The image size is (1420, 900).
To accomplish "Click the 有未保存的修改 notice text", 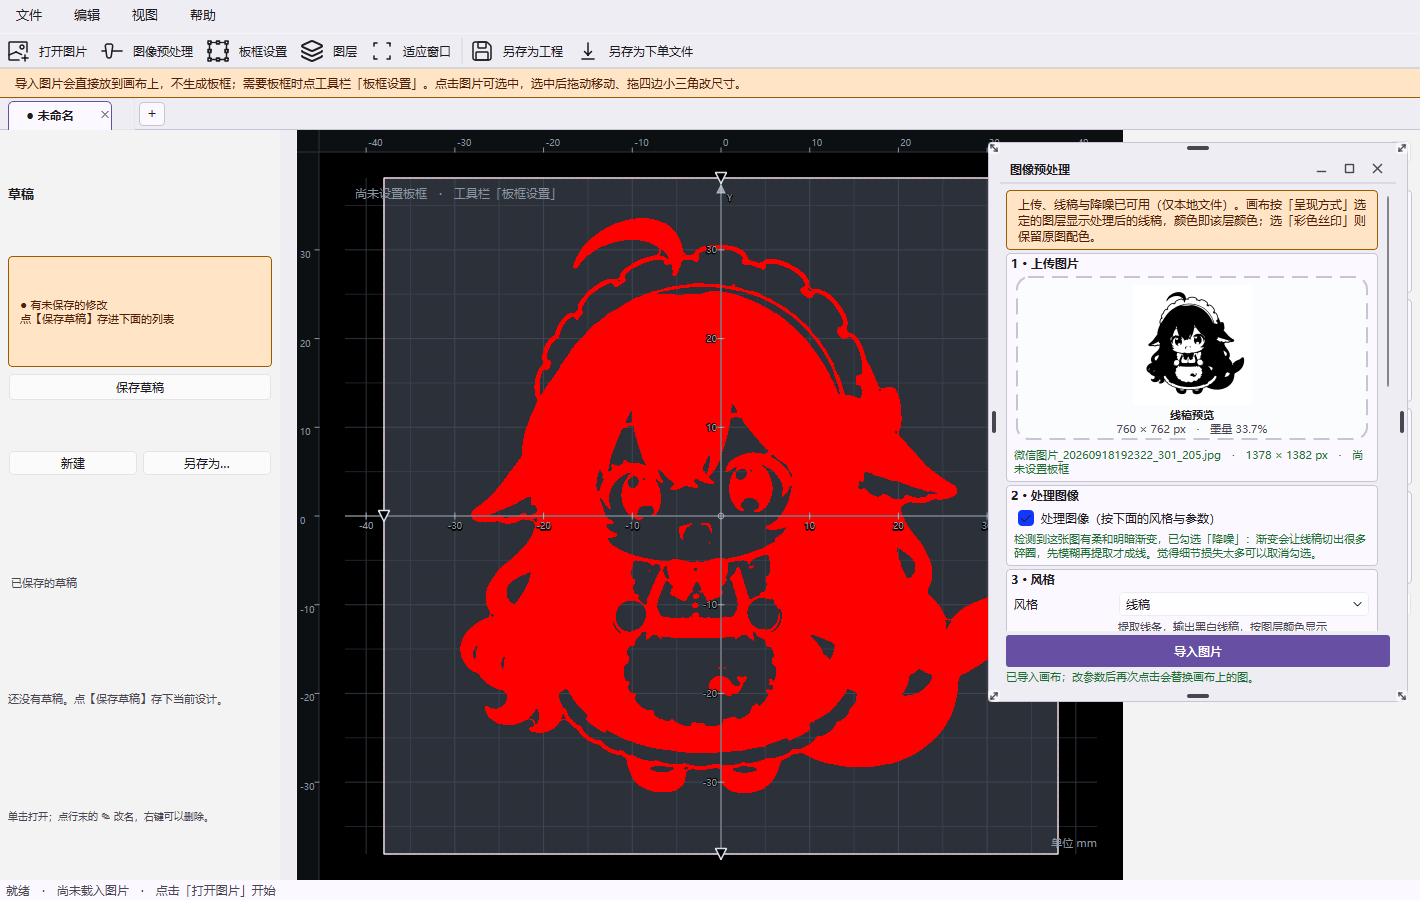I will tap(68, 305).
